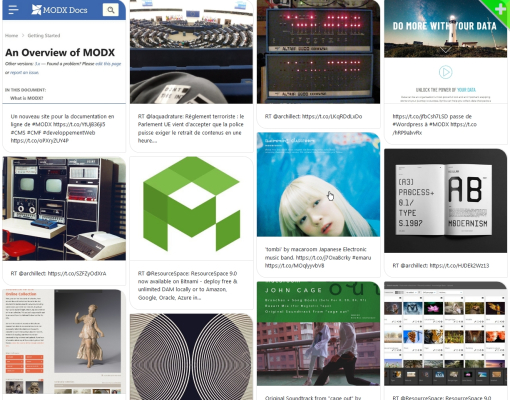
Task: Open the blonde girl macaroom image
Action: click(318, 184)
